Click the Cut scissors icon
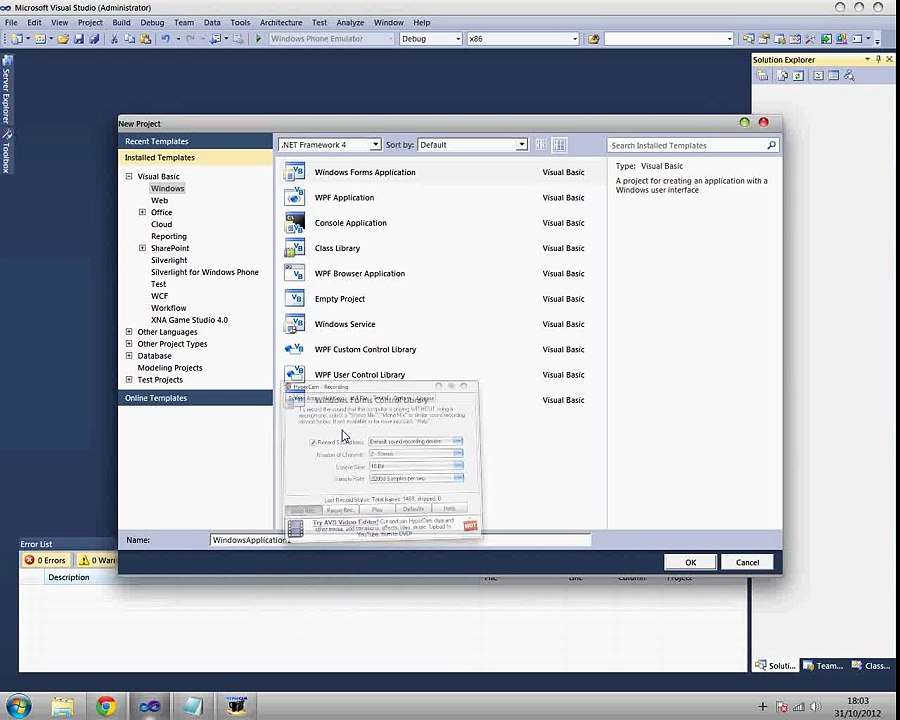The width and height of the screenshot is (900, 720). click(x=114, y=39)
